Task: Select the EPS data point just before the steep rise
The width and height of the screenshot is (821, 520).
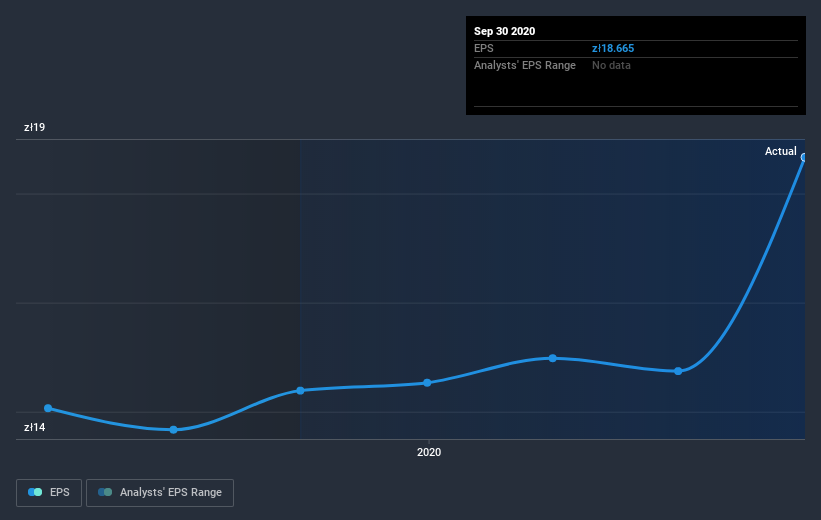Action: click(678, 371)
